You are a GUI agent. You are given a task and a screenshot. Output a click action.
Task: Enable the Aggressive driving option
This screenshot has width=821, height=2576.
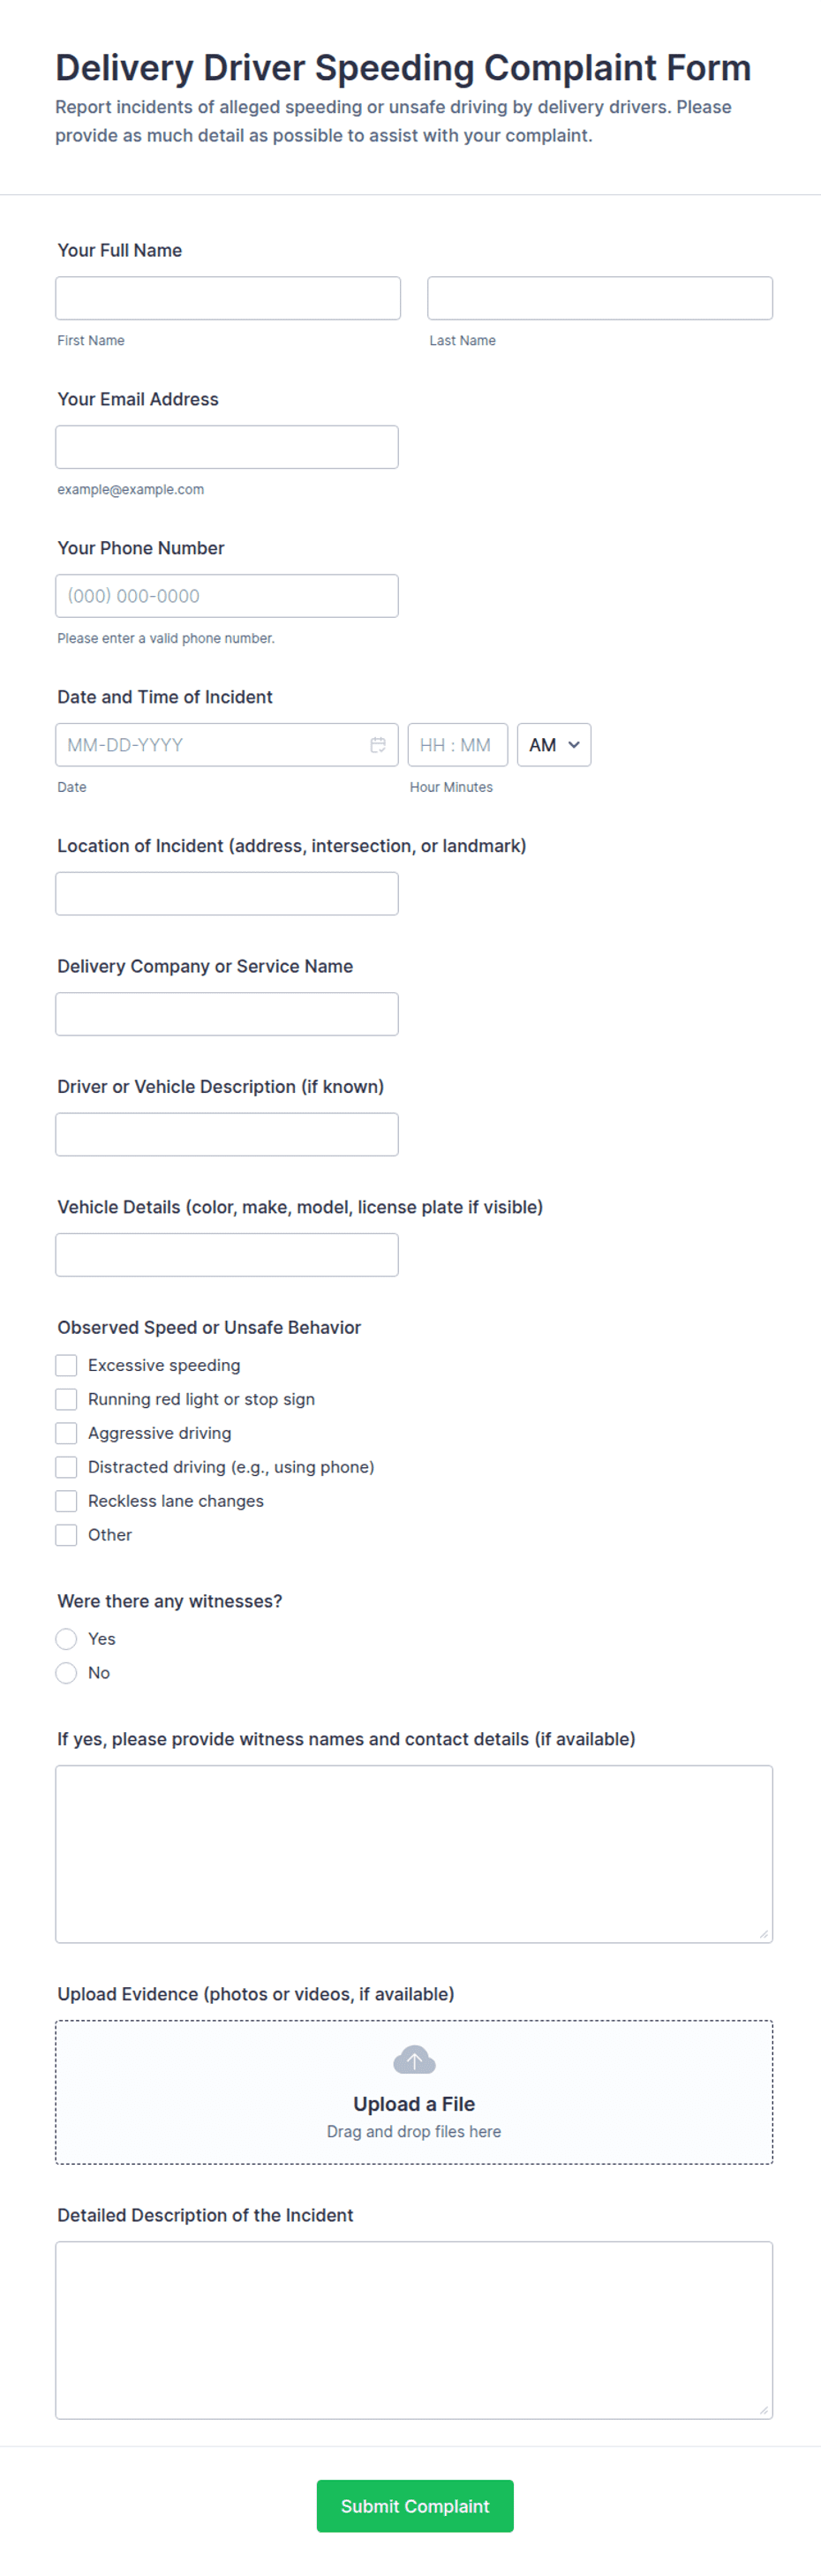[x=67, y=1434]
